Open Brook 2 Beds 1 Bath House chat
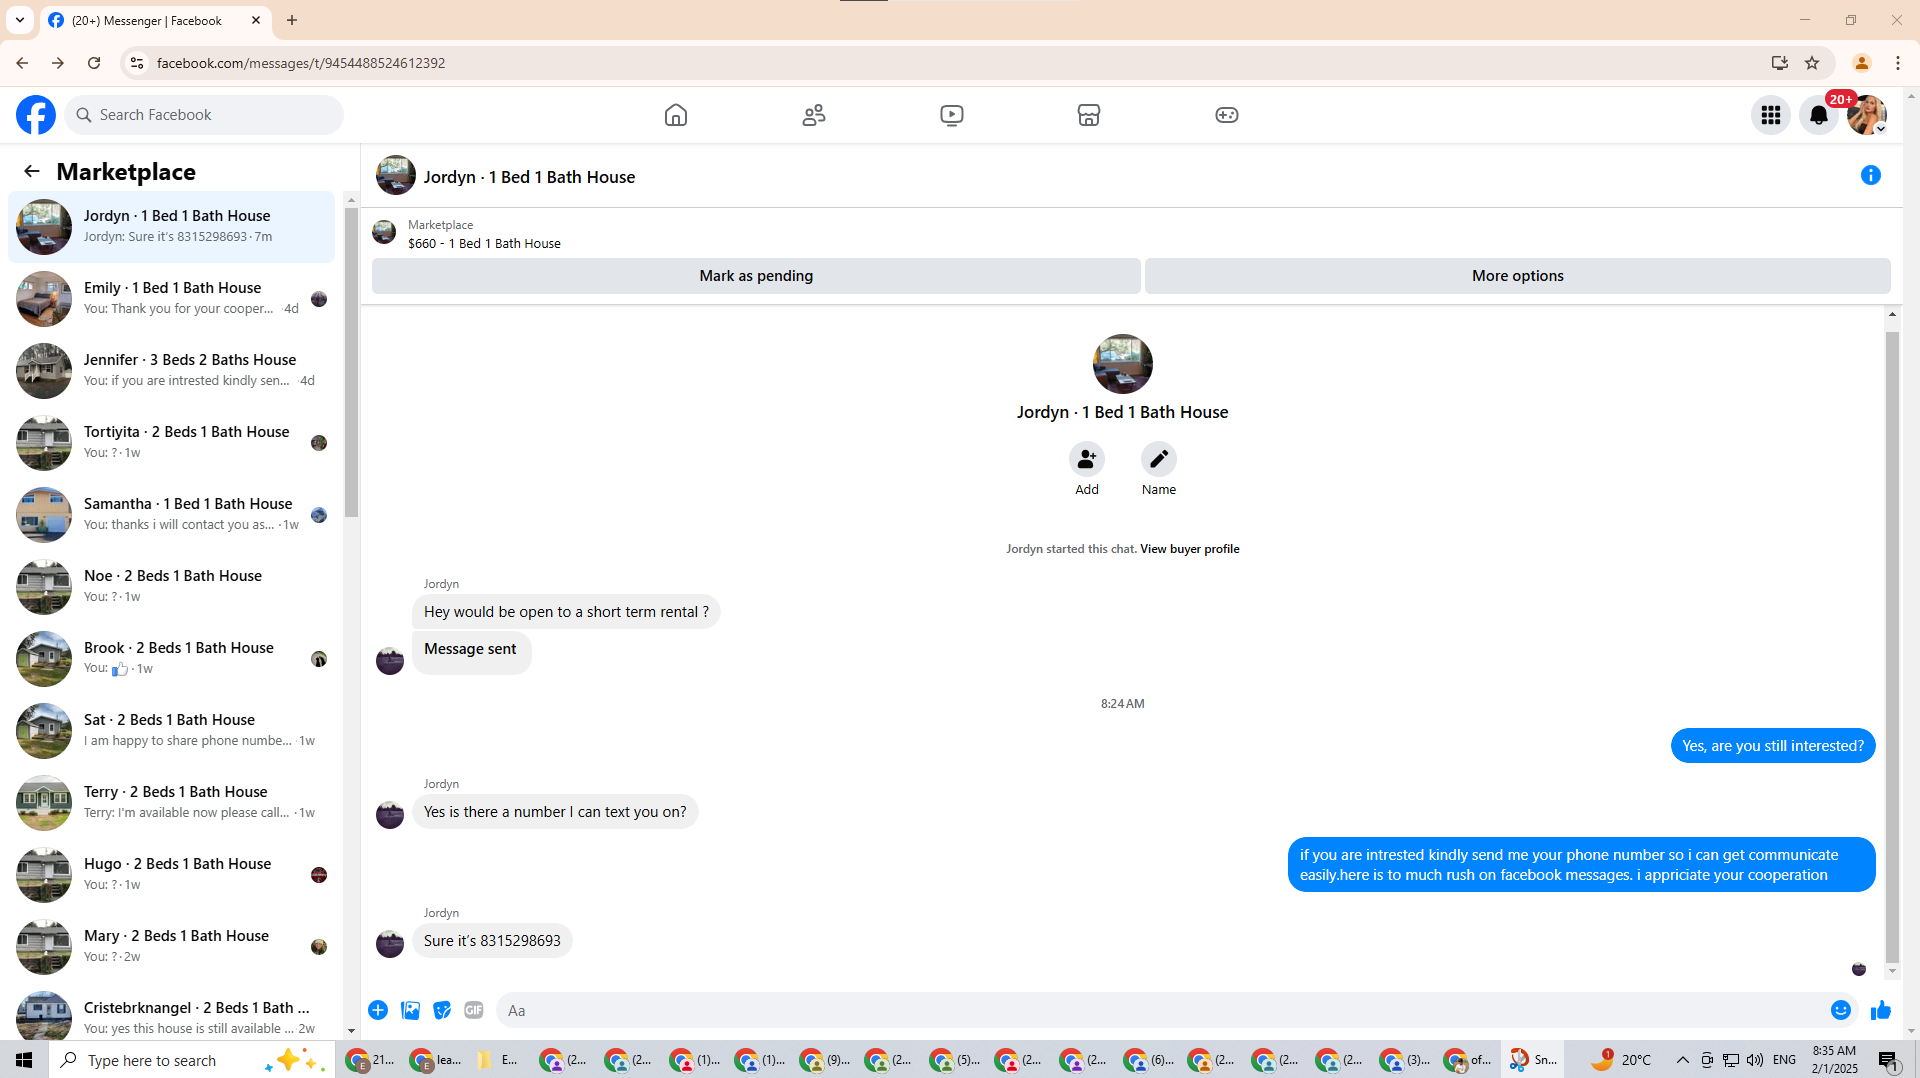 [172, 659]
